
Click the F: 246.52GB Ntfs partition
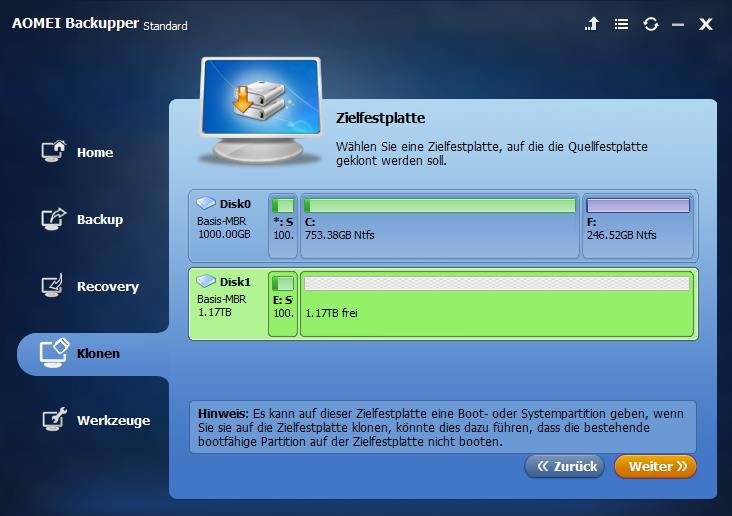pos(638,226)
